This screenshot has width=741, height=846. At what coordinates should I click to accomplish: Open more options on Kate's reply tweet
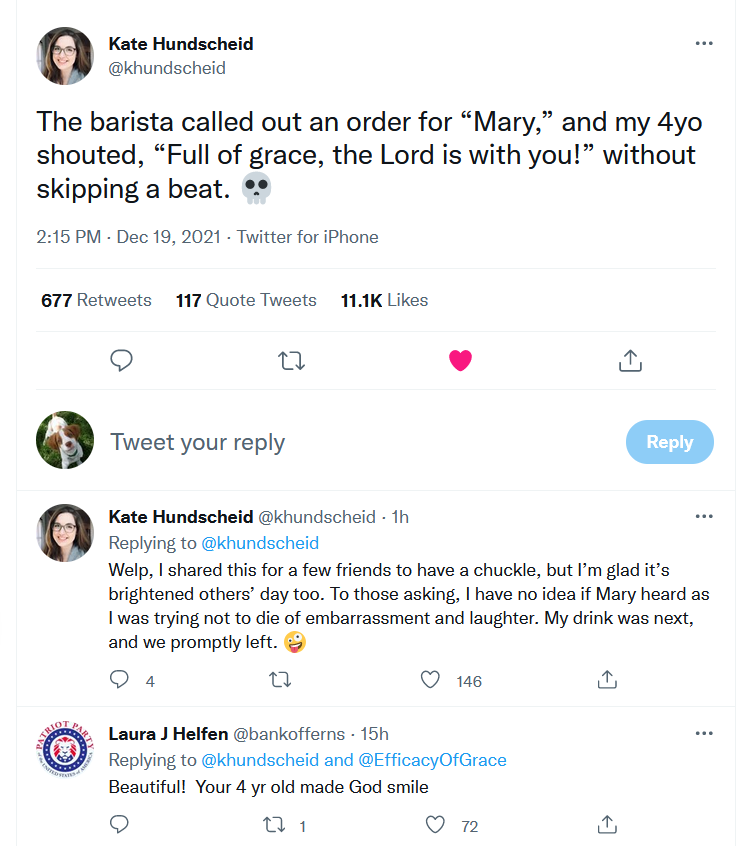click(x=704, y=517)
